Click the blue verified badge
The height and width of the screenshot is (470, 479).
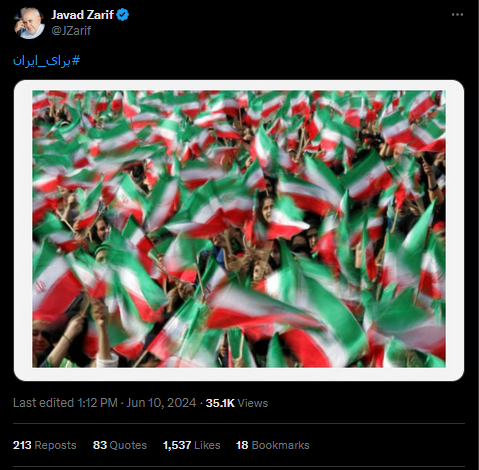[123, 15]
